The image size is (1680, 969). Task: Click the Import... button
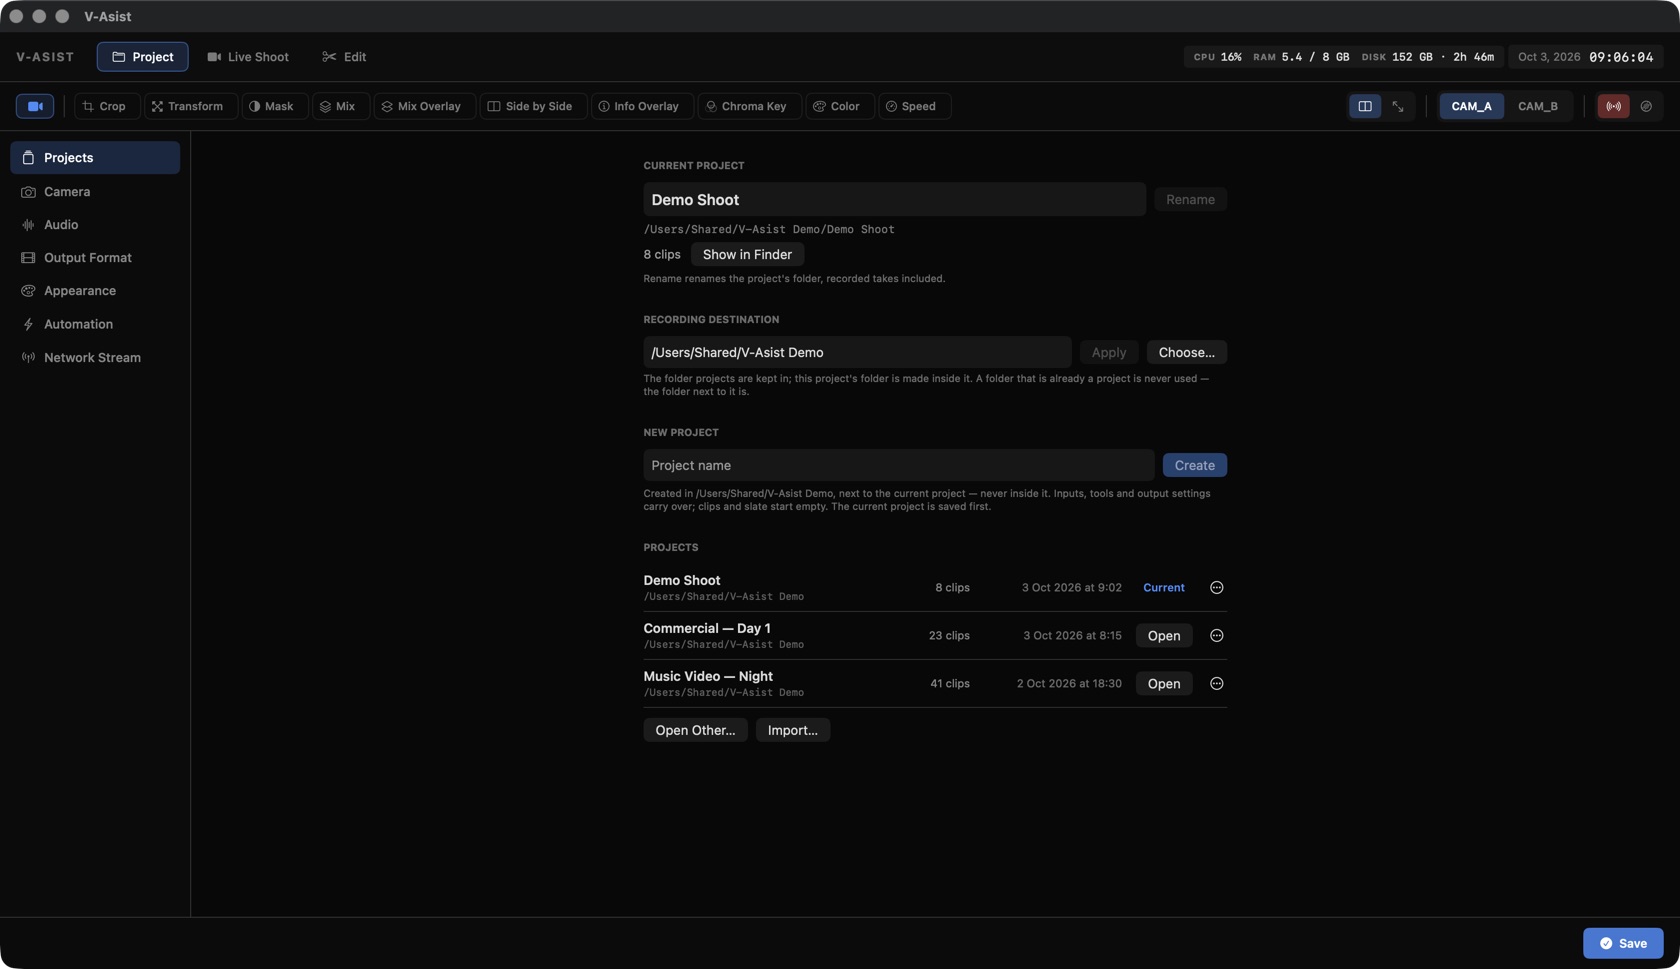(792, 731)
